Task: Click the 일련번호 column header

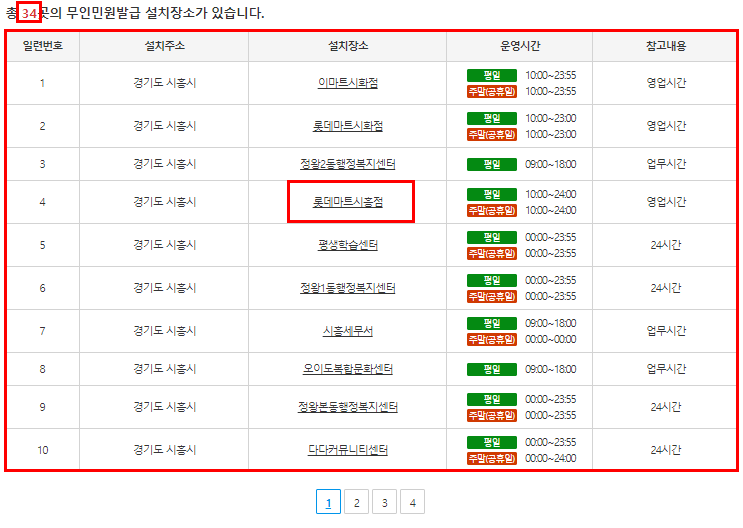Action: click(43, 46)
